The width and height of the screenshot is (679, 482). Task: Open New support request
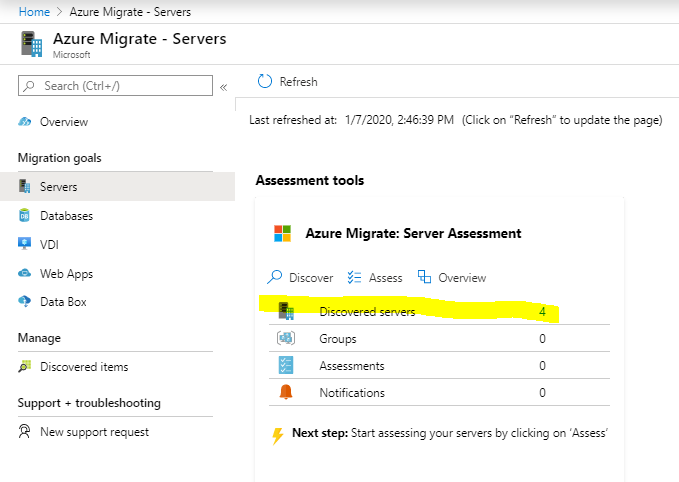(x=94, y=432)
